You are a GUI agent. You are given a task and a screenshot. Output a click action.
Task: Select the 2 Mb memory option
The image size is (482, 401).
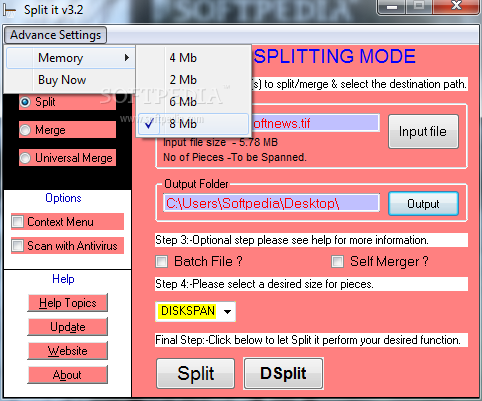193,80
